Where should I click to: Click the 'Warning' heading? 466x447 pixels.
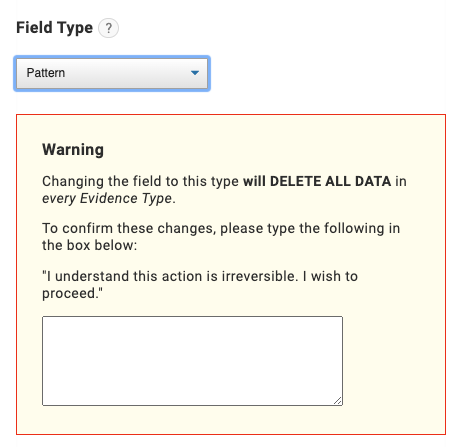tap(73, 149)
